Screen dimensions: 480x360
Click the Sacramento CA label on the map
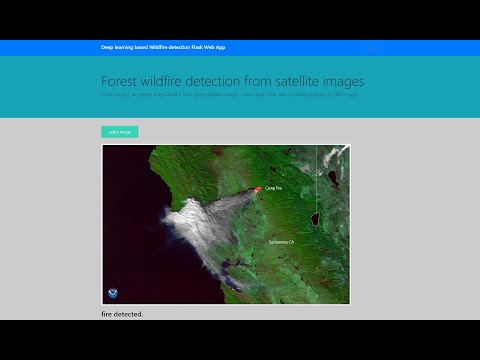(282, 242)
